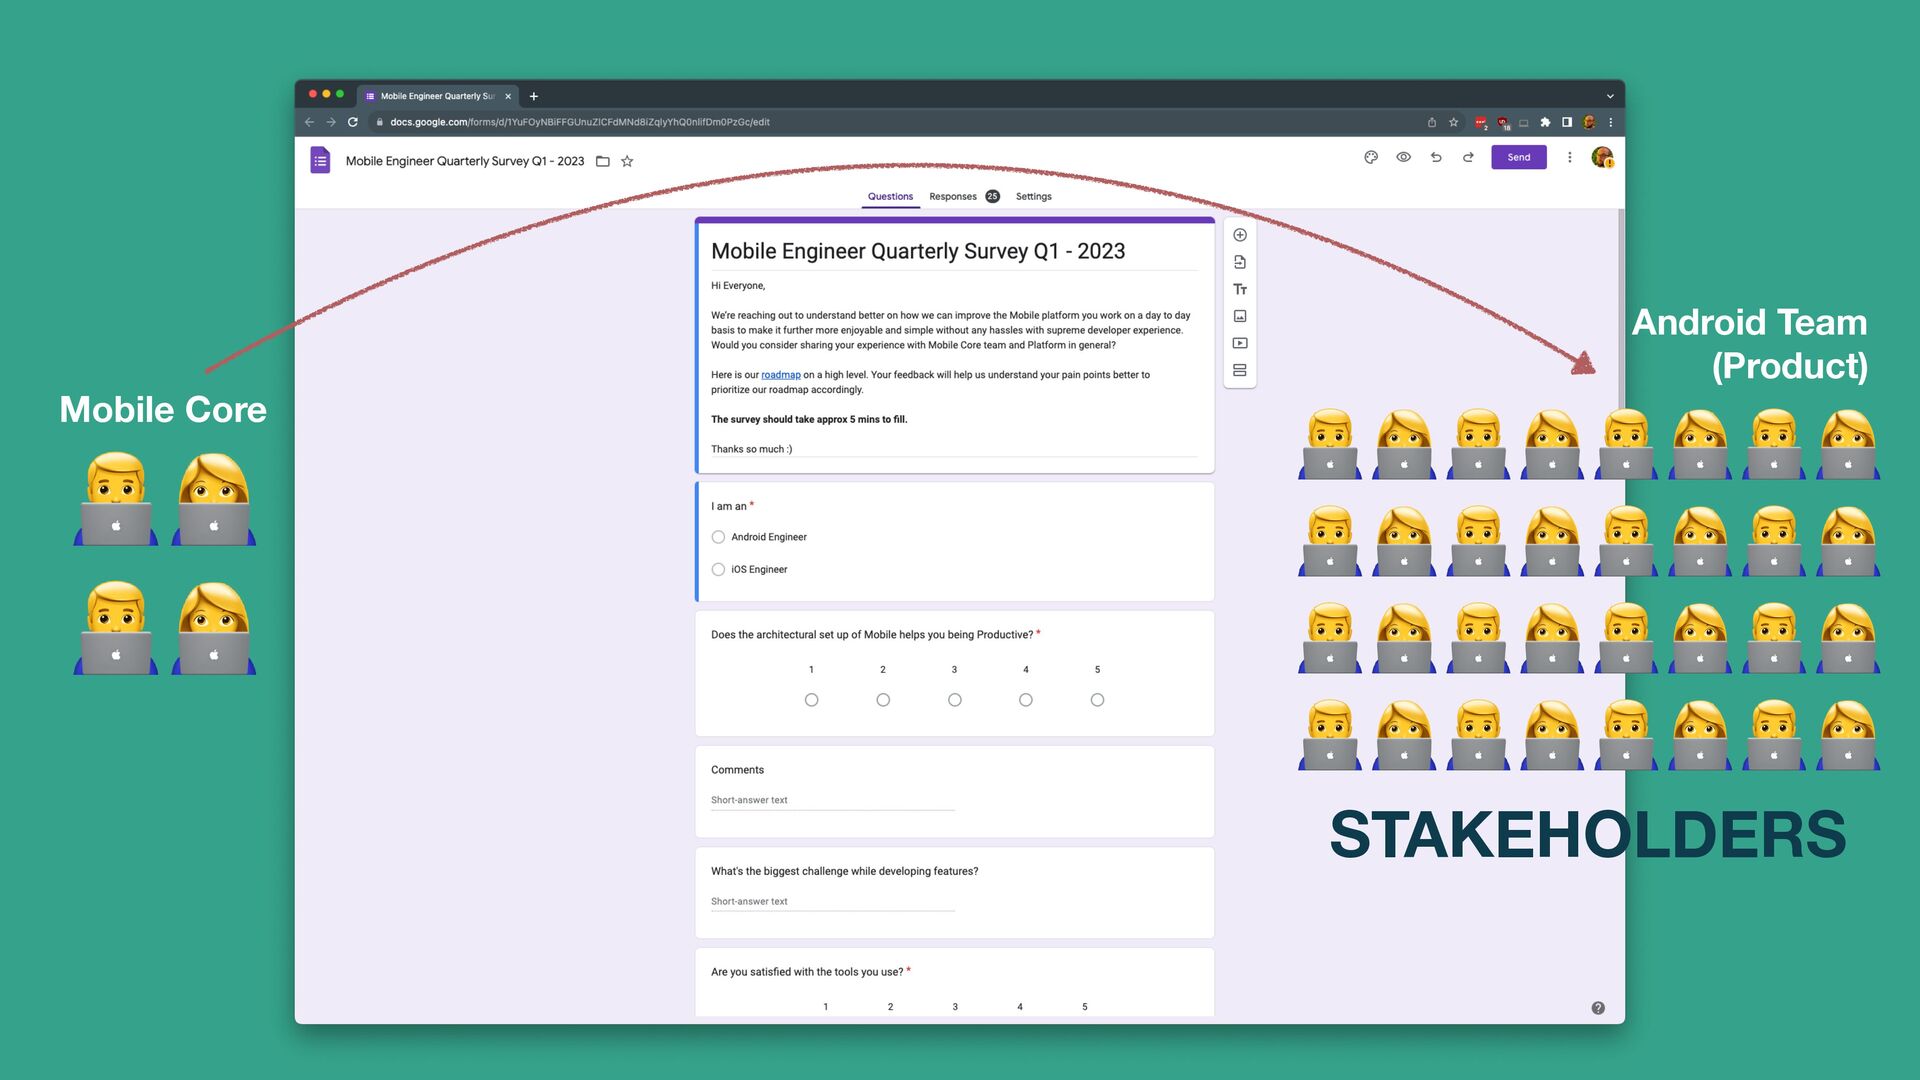The image size is (1920, 1080).
Task: Click the import questions icon
Action: (1239, 262)
